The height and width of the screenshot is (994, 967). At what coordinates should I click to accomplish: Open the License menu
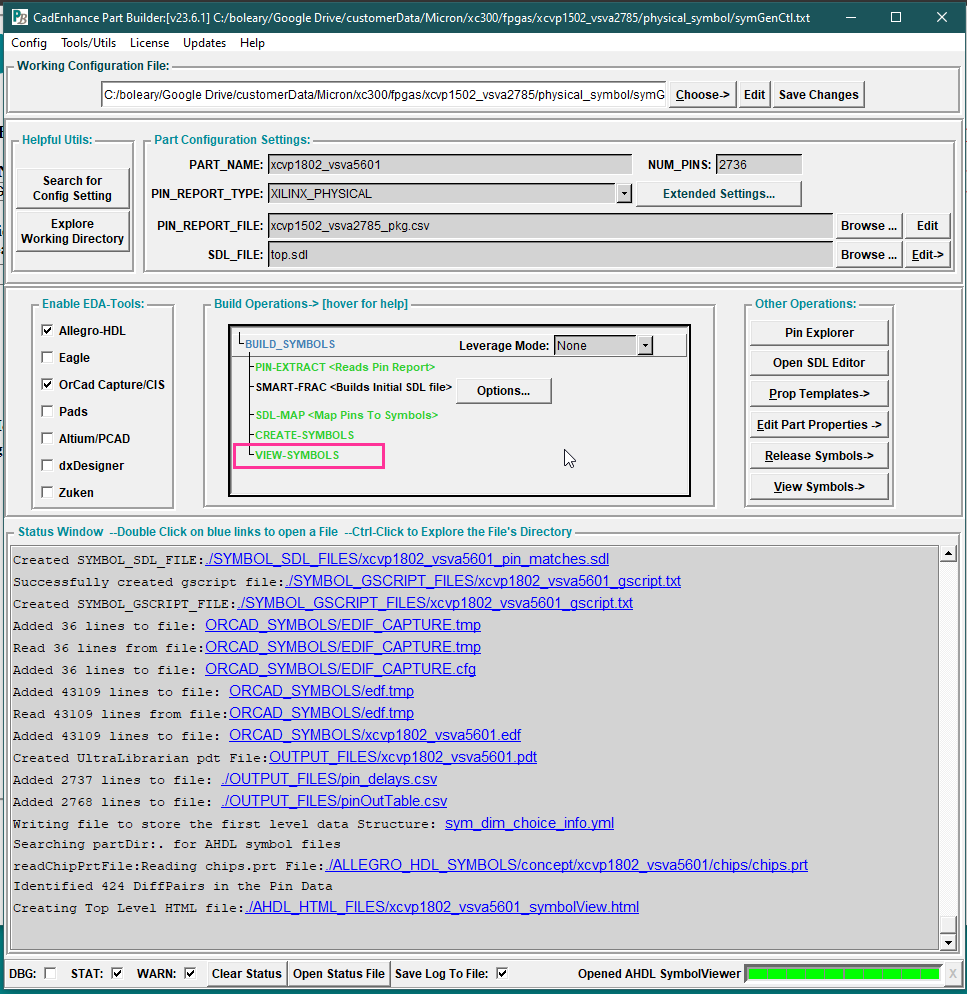149,42
